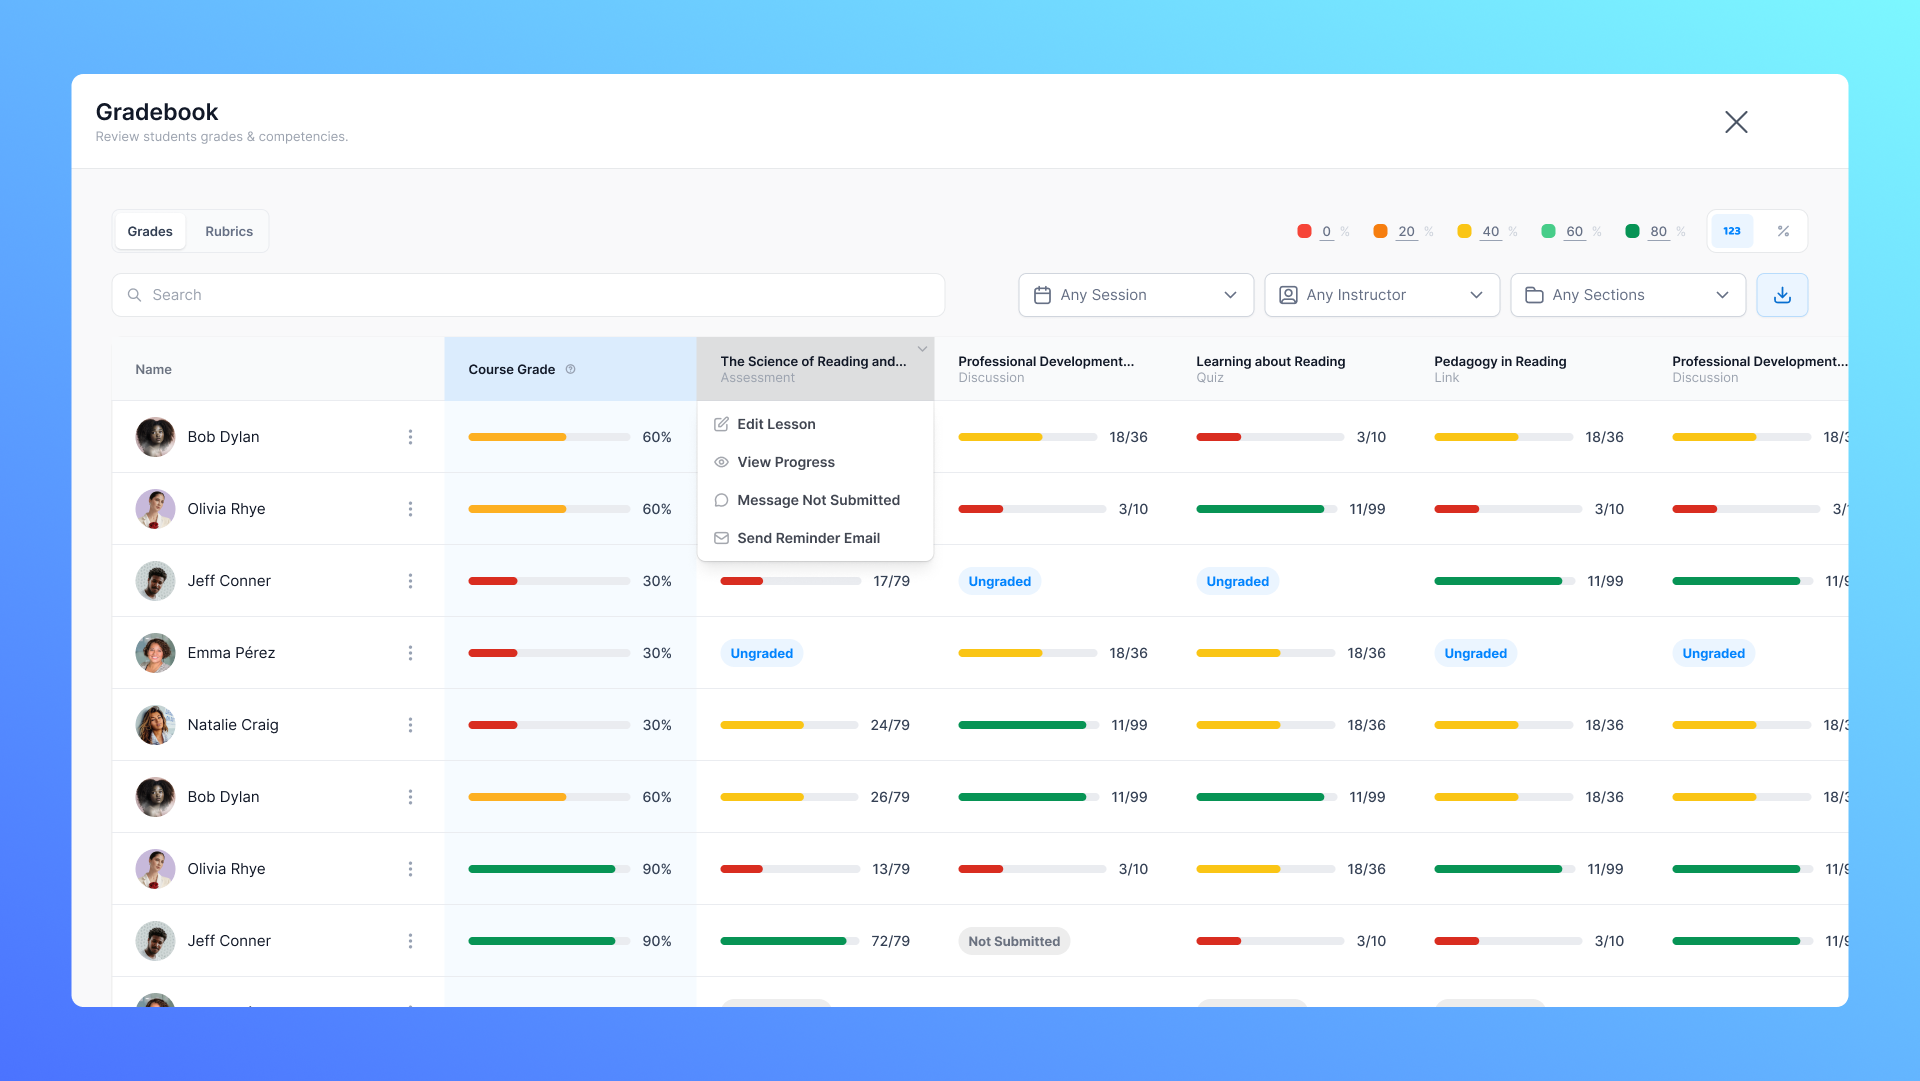Open Olivia Rhye 60% row options menu
The width and height of the screenshot is (1920, 1081).
pyautogui.click(x=410, y=509)
